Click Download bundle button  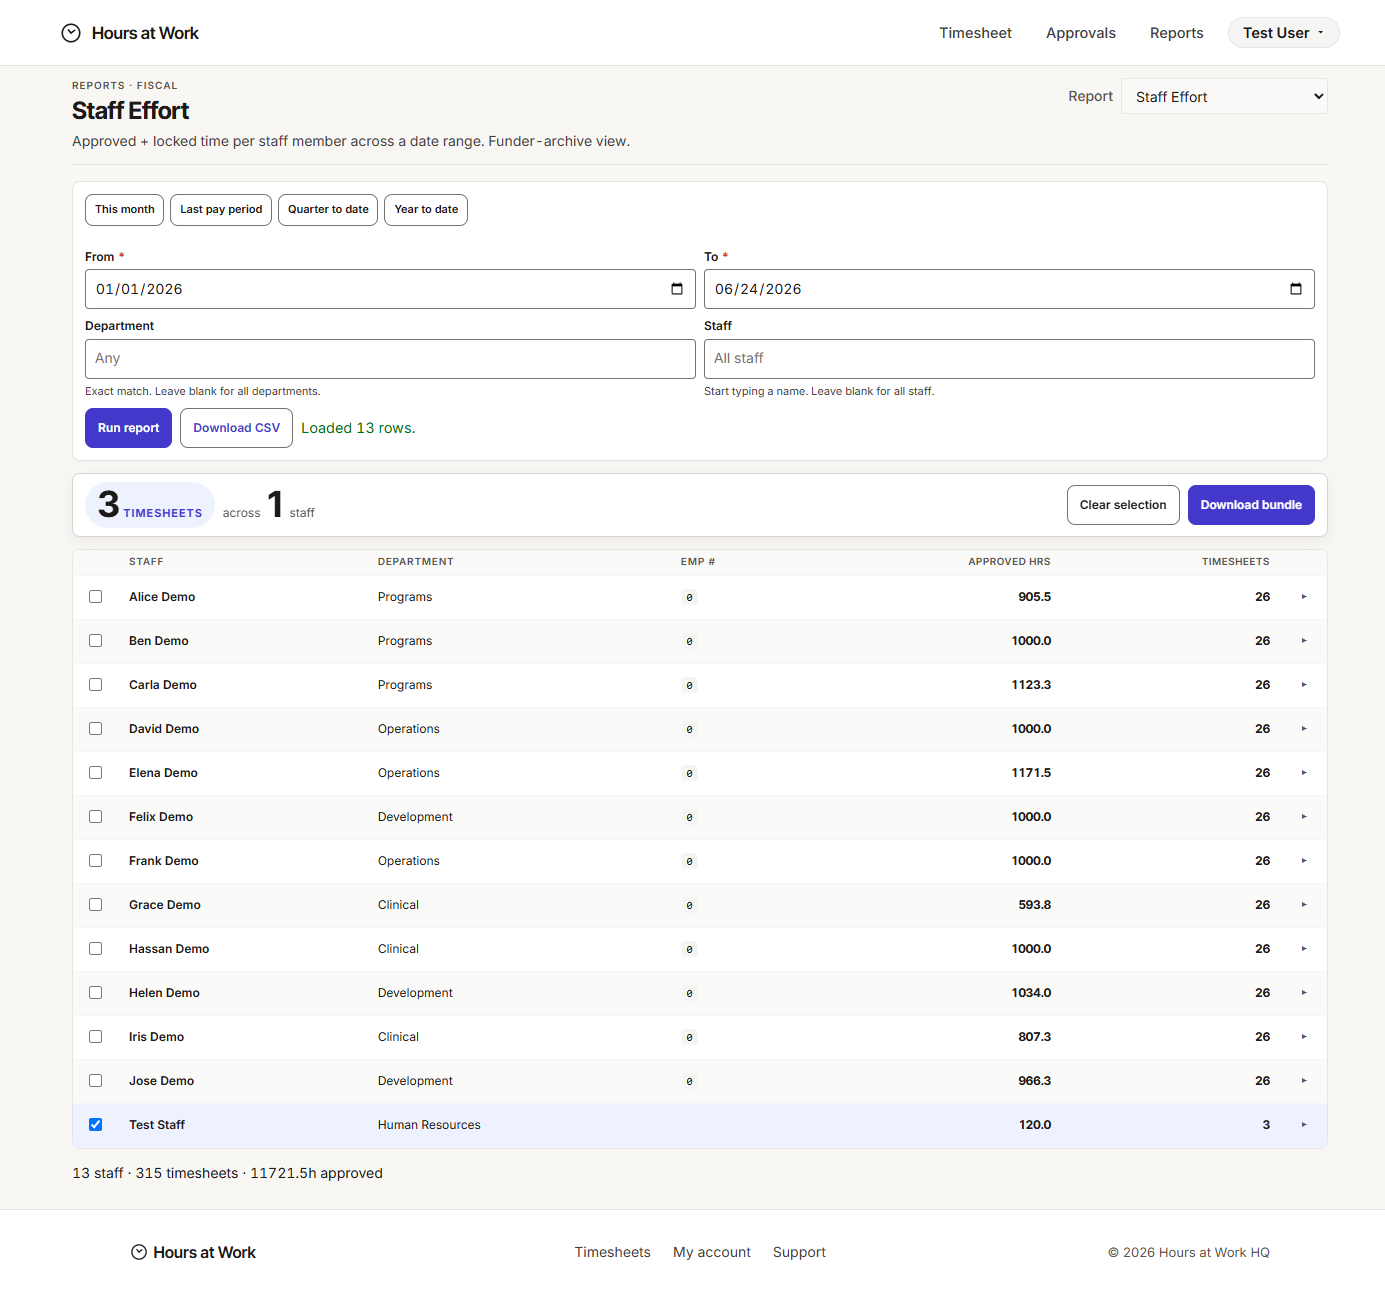[1251, 505]
